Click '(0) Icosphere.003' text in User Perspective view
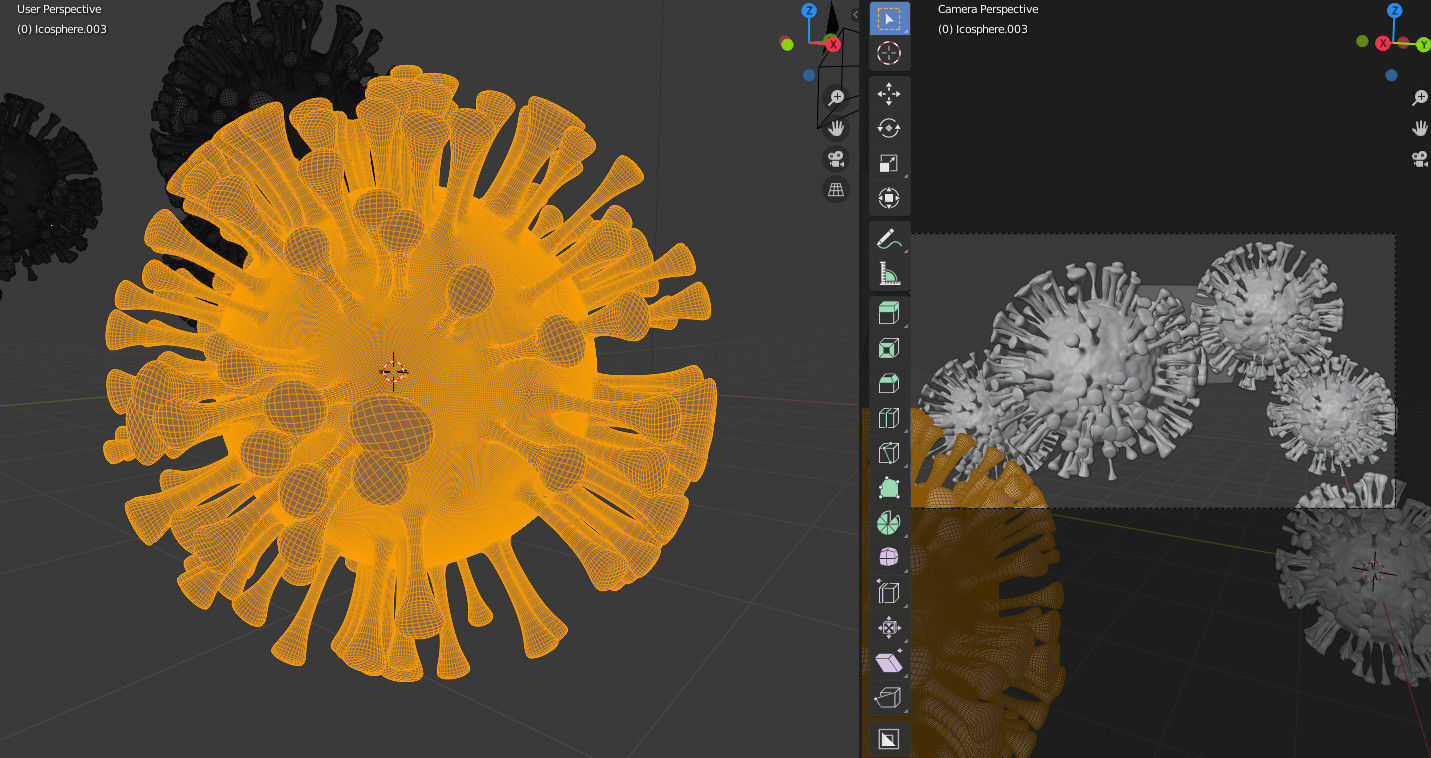The height and width of the screenshot is (758, 1431). point(62,29)
